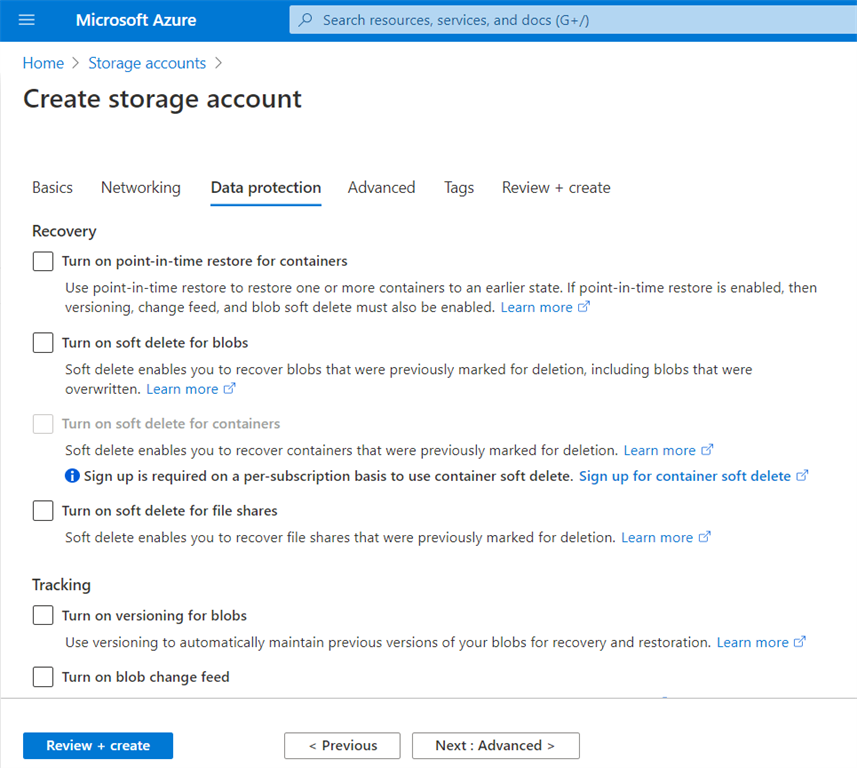Open the portal hamburger menu
Viewport: 857px width, 768px height.
coord(26,20)
